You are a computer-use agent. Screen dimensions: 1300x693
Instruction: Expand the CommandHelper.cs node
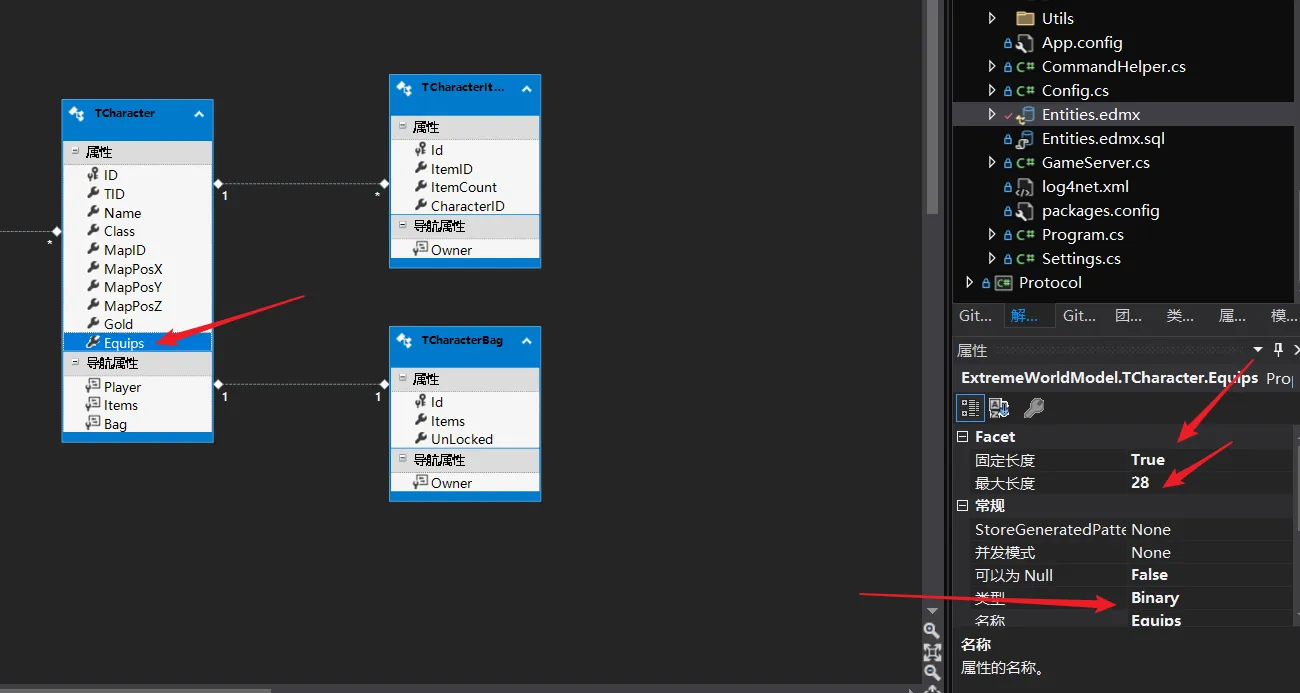992,67
